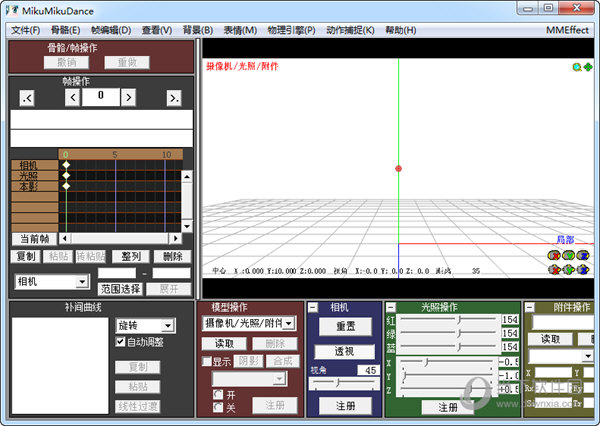Click the current frame (当前帧) button

click(34, 239)
